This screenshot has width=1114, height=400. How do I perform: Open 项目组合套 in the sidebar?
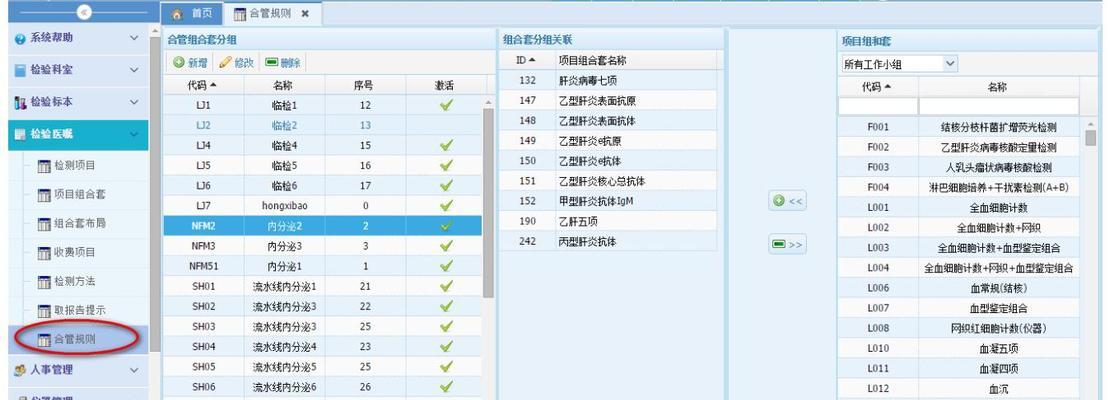(80, 195)
